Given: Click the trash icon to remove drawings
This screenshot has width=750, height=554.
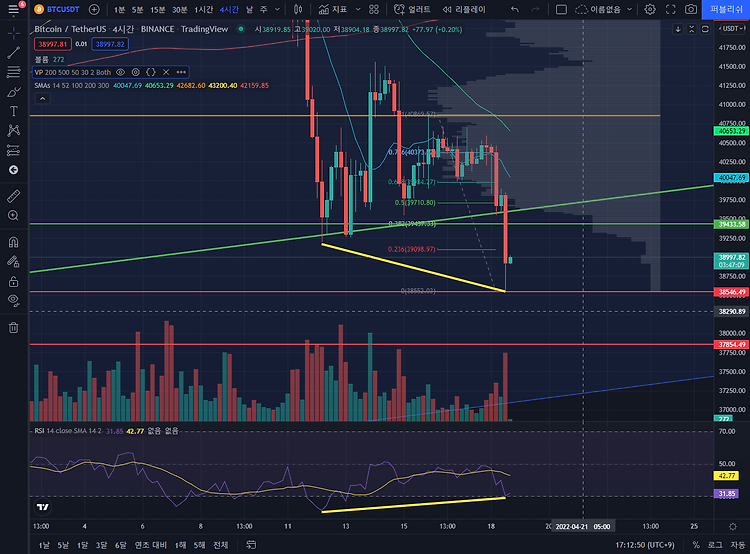Looking at the screenshot, I should pyautogui.click(x=13, y=328).
